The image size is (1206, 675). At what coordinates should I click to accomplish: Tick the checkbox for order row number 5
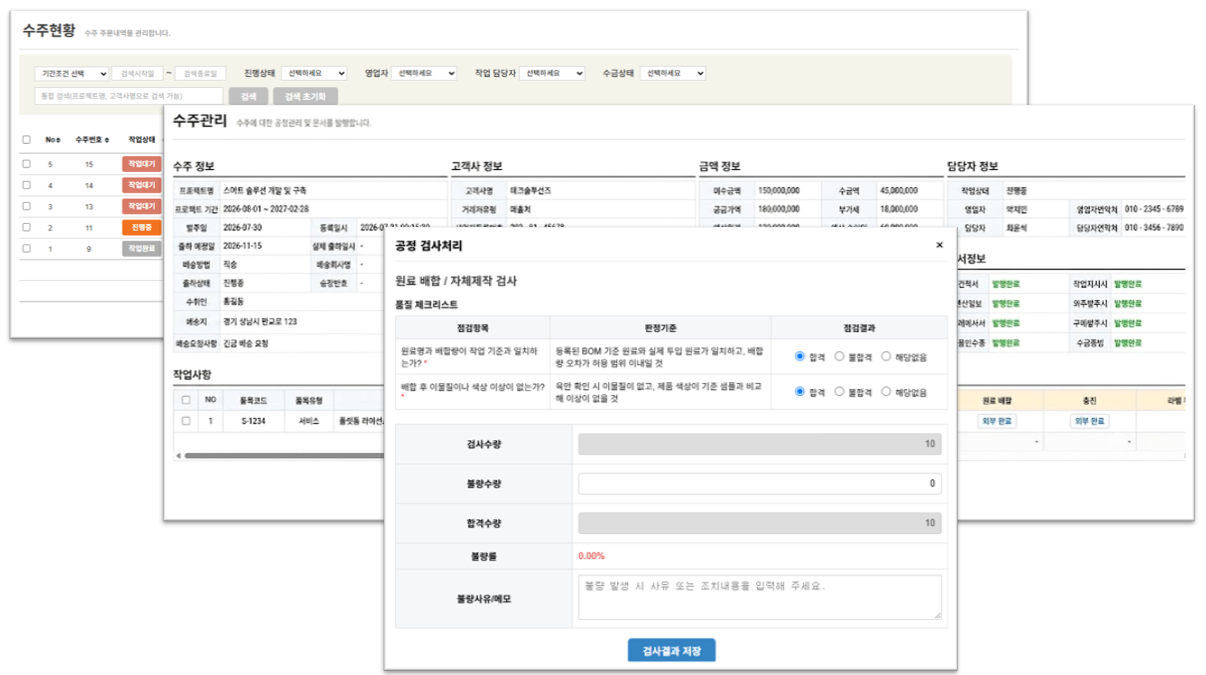click(x=26, y=164)
